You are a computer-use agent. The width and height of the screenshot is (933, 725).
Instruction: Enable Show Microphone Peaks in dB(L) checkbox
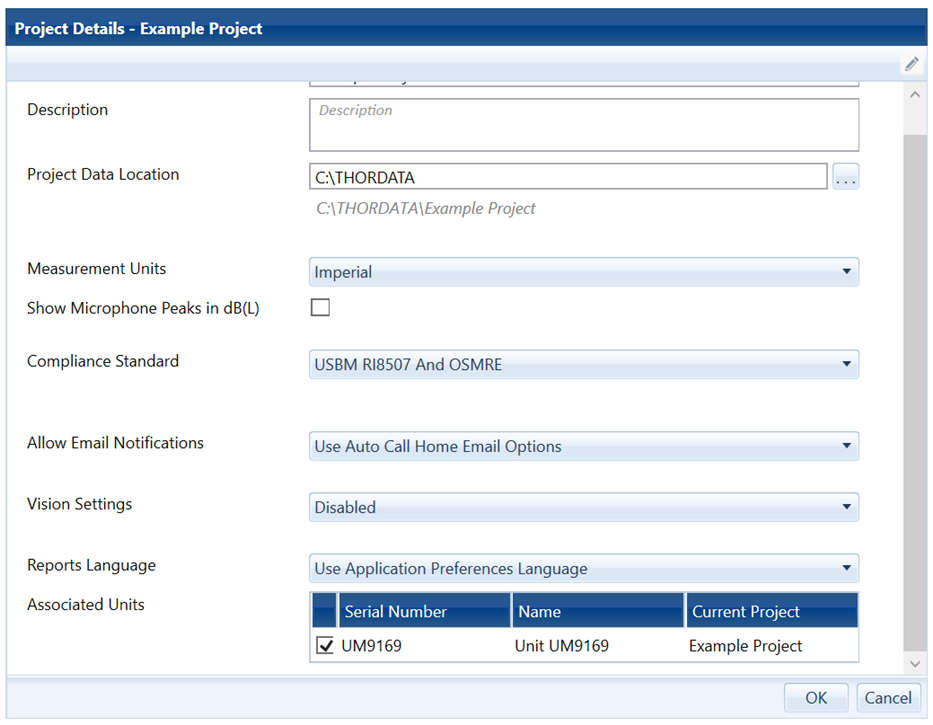click(x=320, y=308)
